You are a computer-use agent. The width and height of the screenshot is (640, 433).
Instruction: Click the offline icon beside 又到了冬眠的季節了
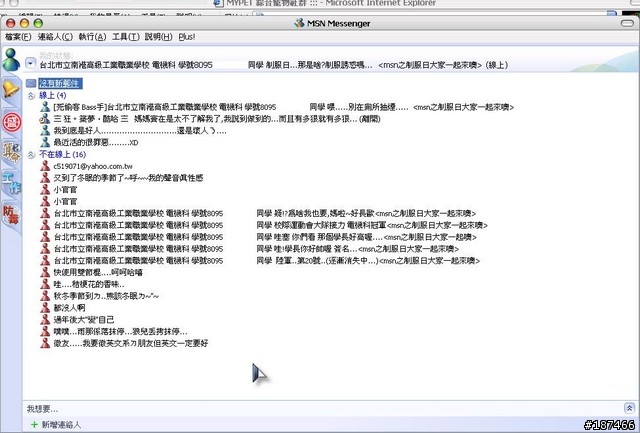pos(45,178)
